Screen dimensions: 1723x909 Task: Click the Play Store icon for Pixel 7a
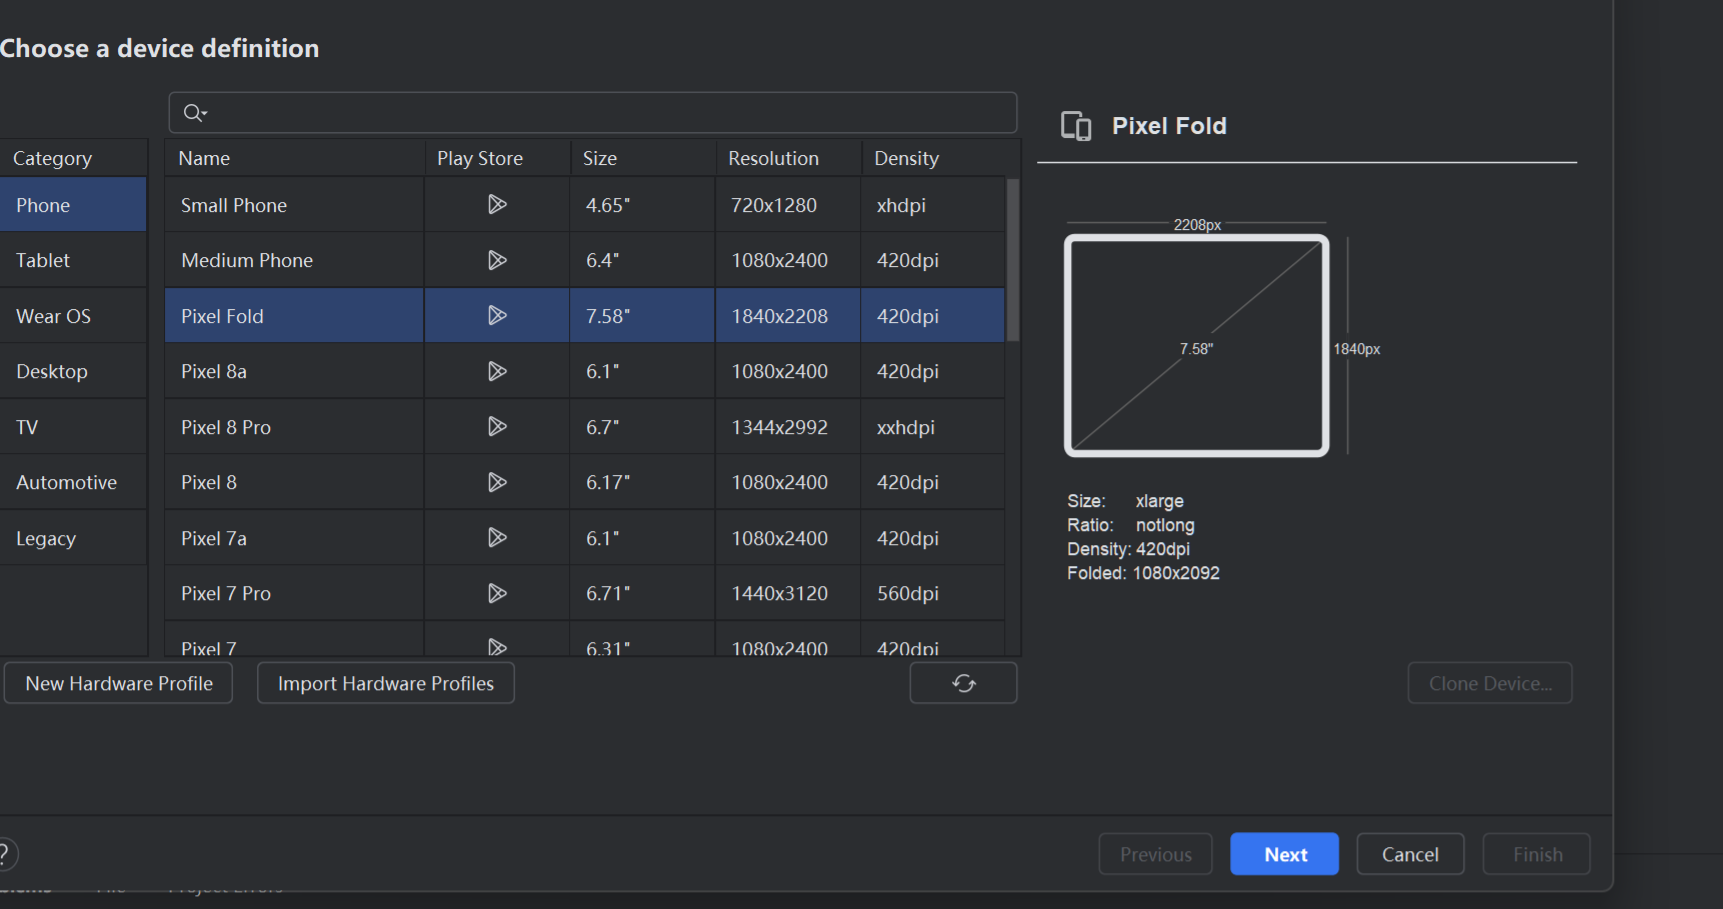pyautogui.click(x=497, y=538)
